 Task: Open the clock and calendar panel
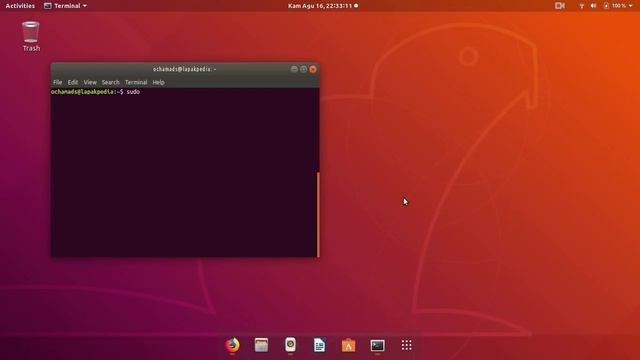323,6
